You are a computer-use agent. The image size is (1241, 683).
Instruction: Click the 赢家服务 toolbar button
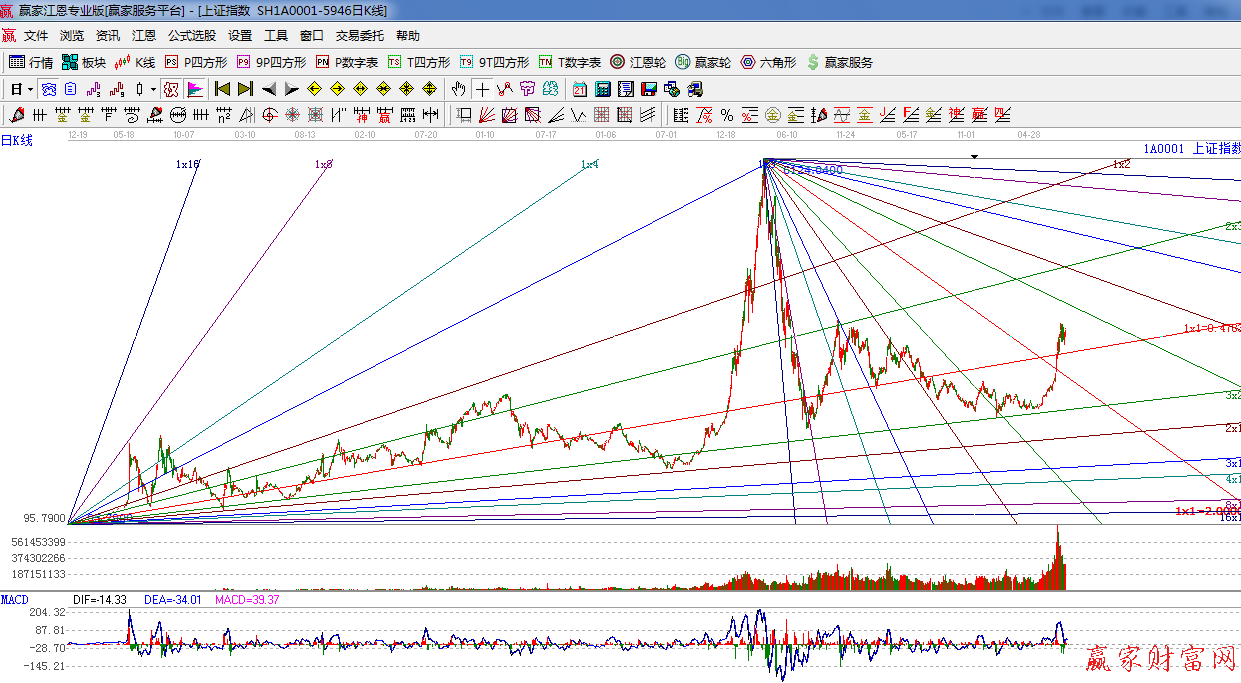point(839,62)
